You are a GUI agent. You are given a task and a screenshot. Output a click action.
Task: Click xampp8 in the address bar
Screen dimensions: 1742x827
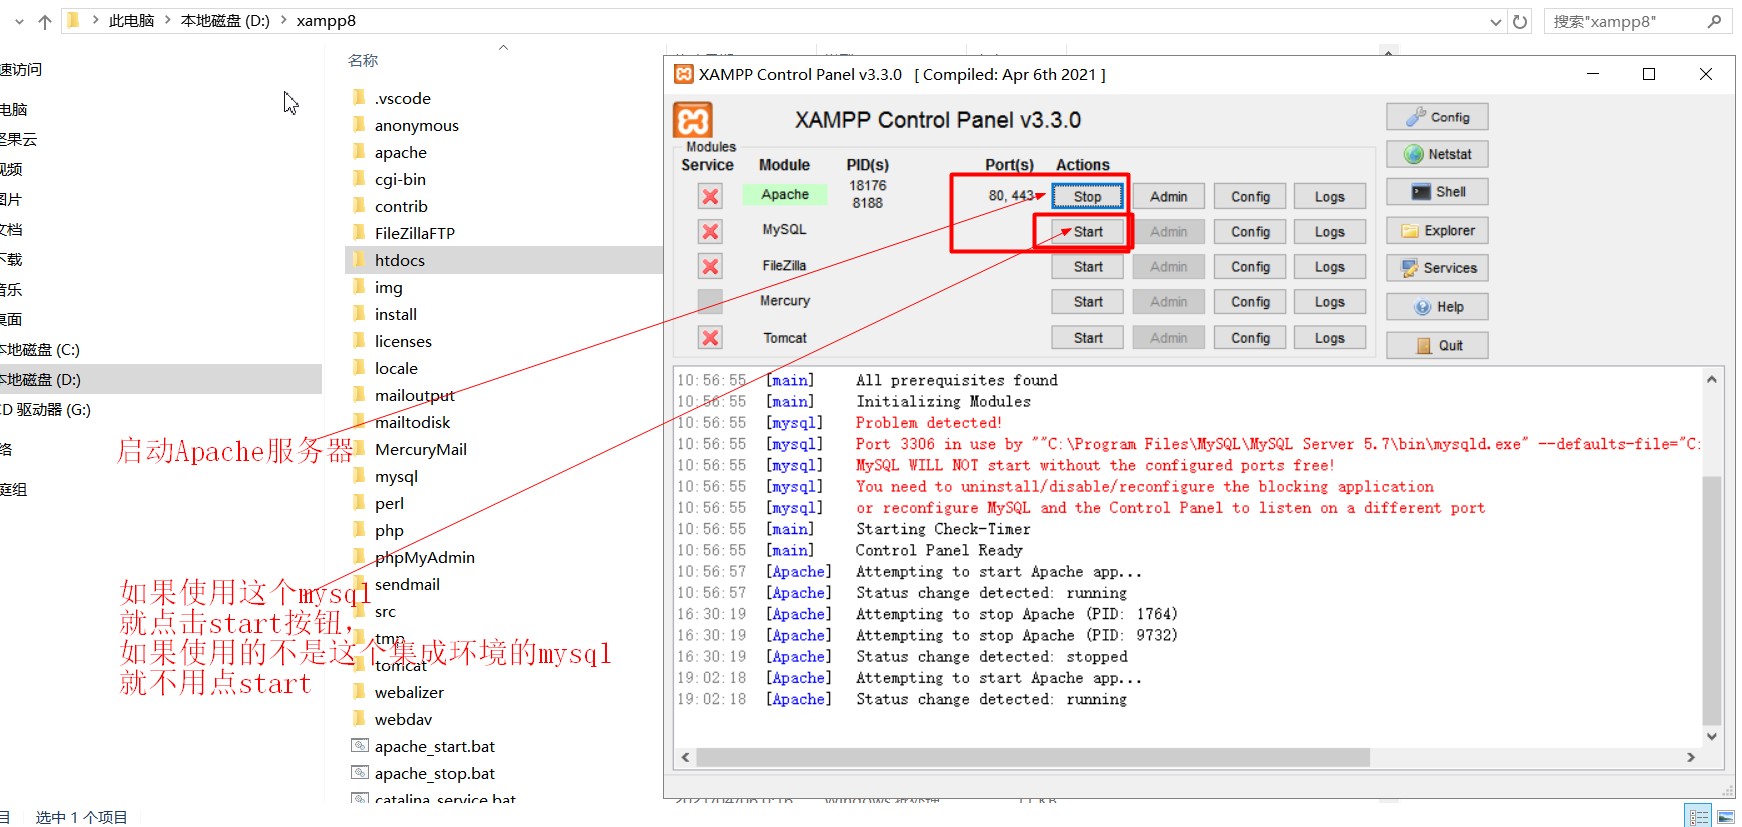326,21
